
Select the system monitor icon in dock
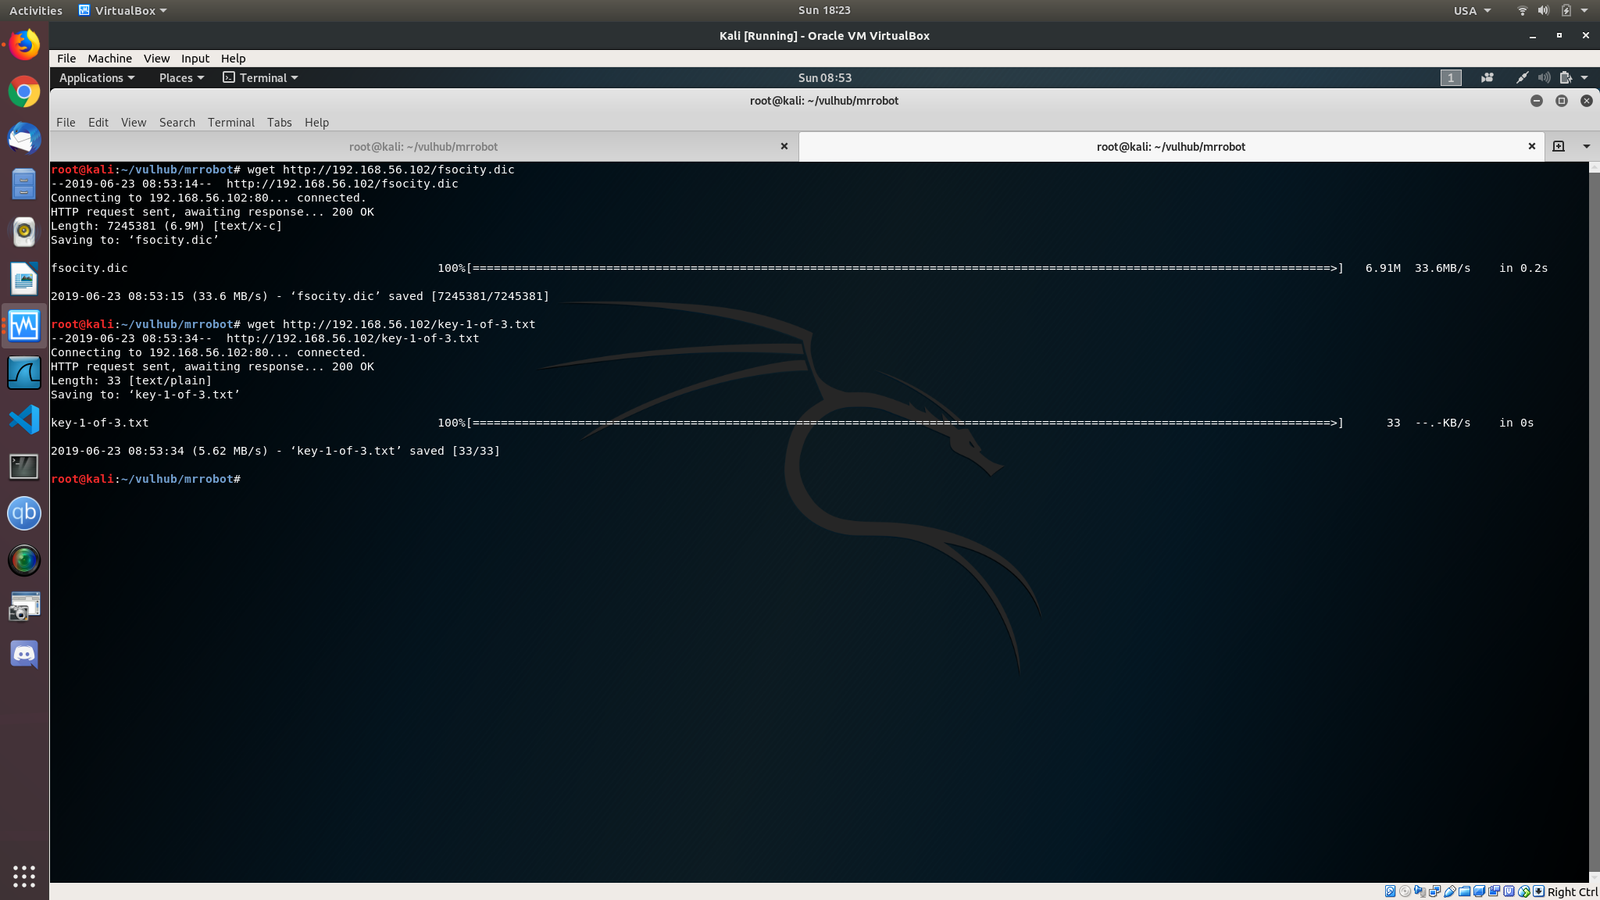pyautogui.click(x=24, y=326)
